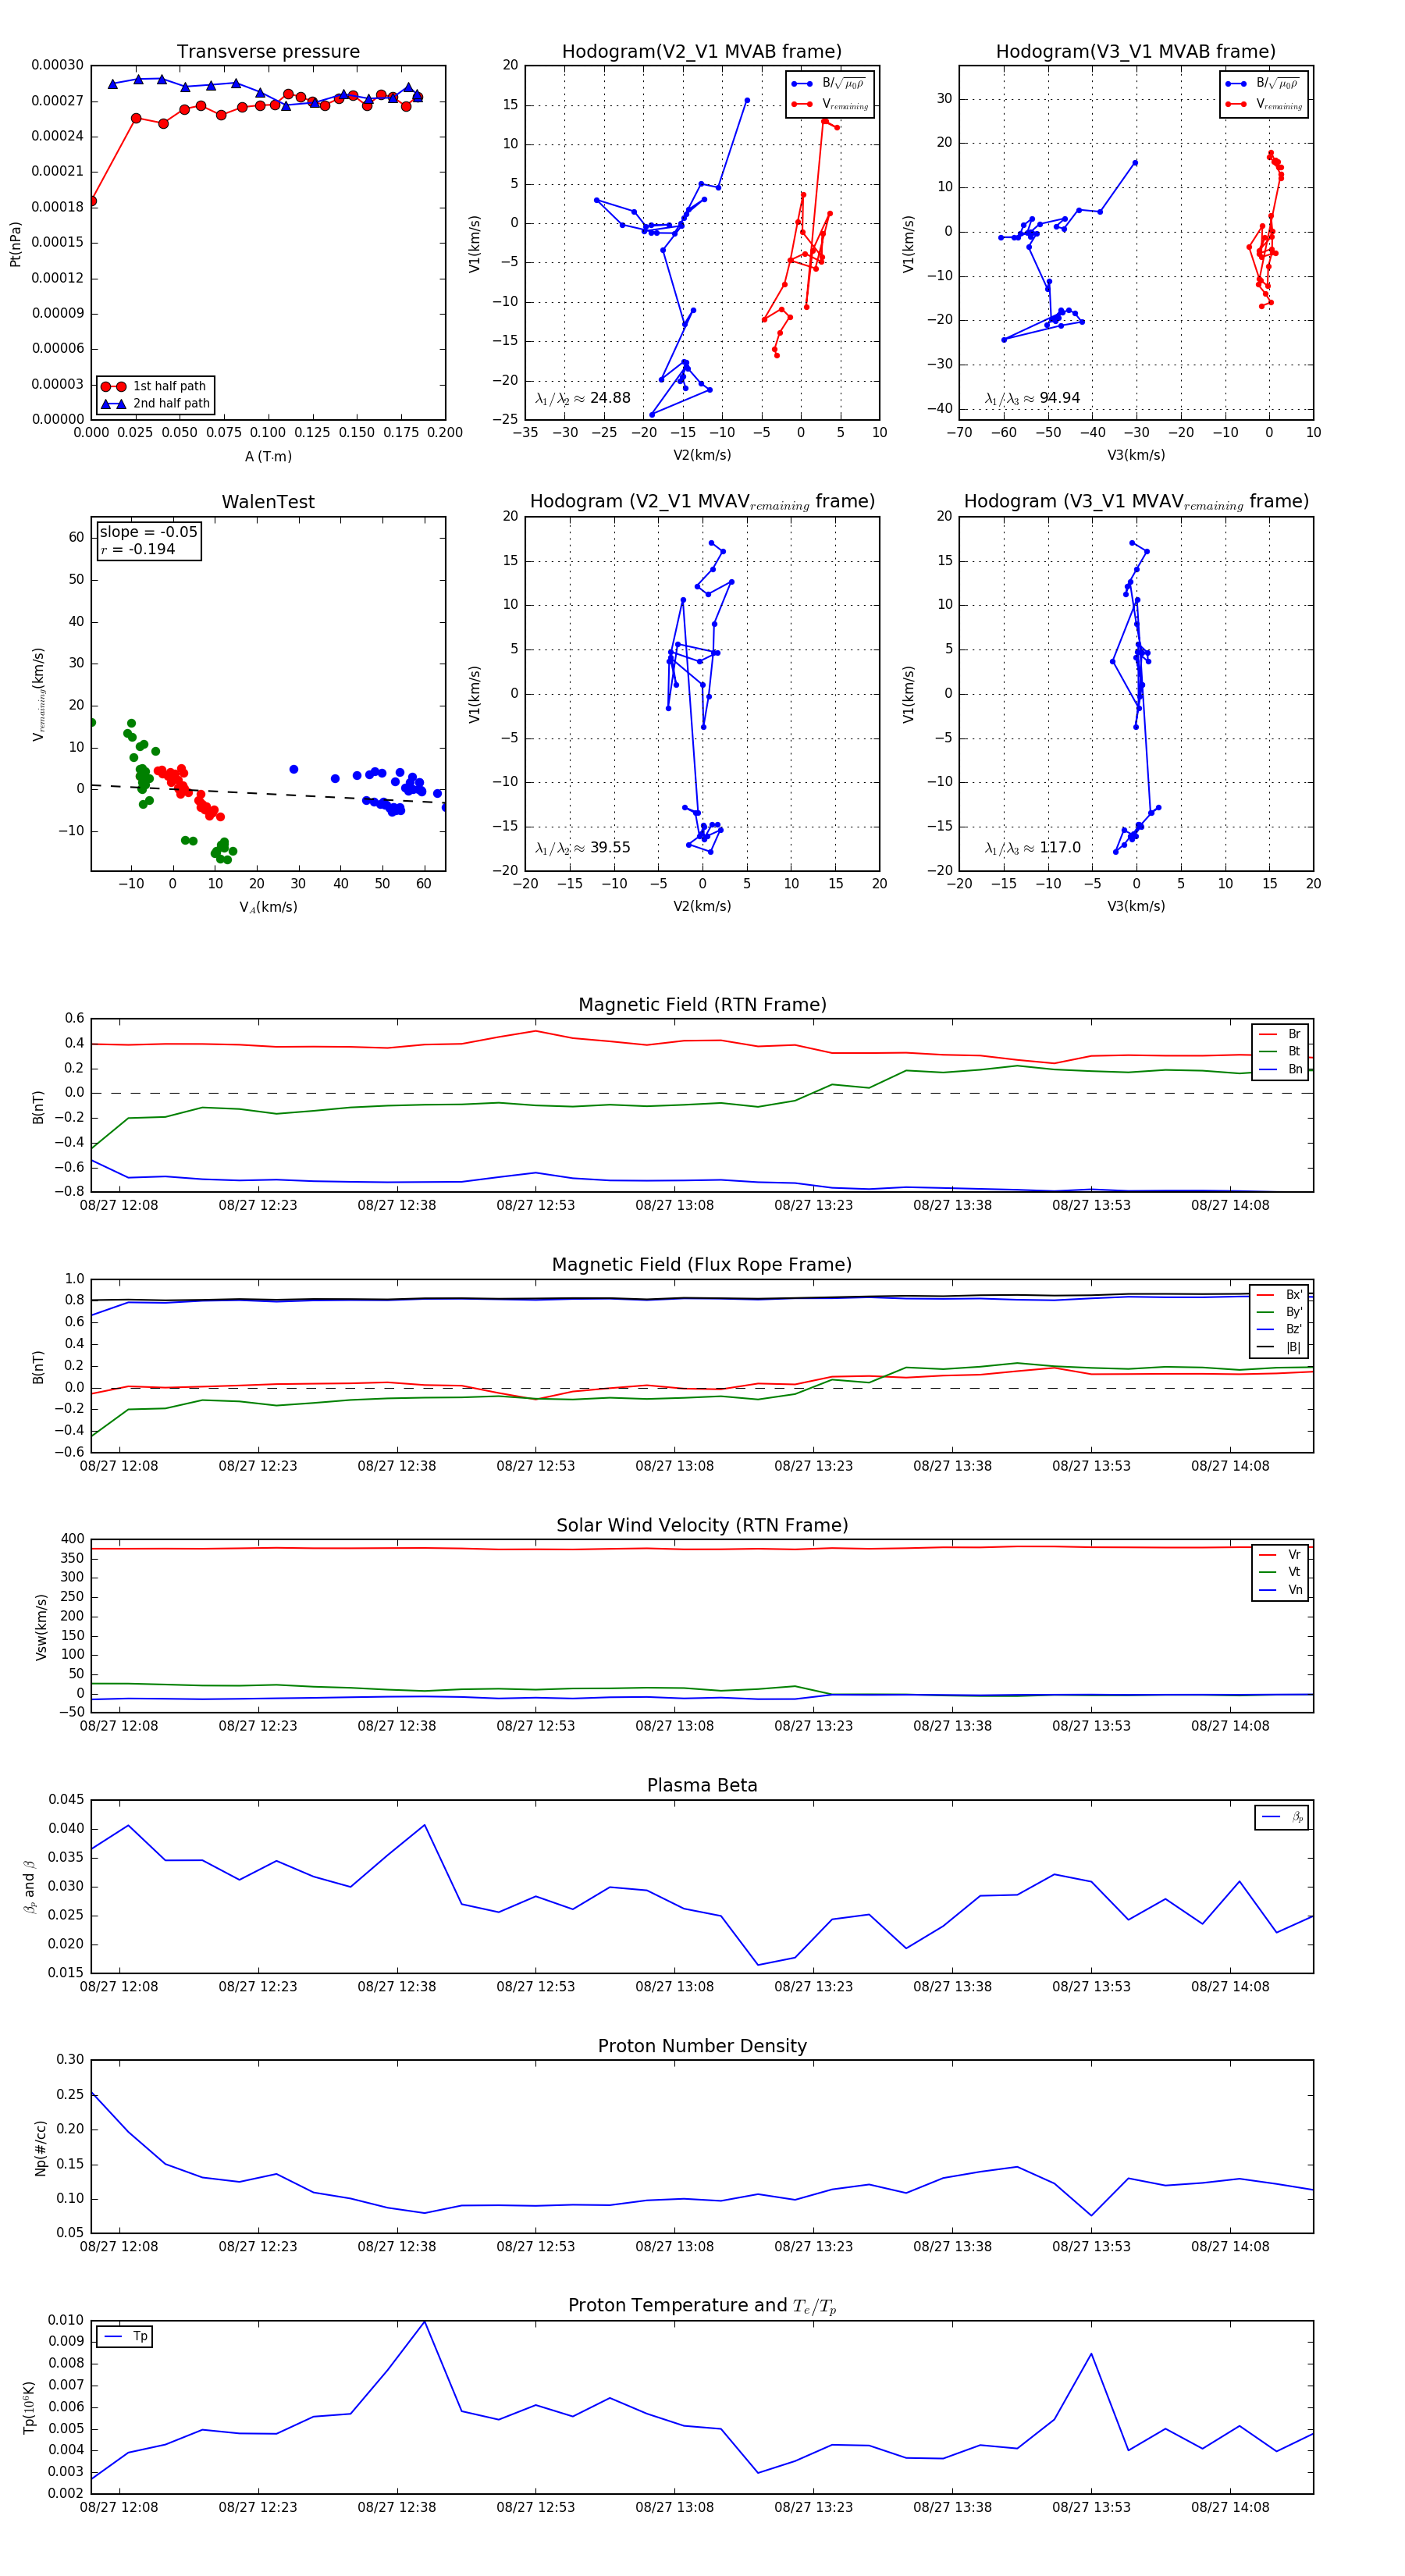Viewport: 1405px width, 2576px height.
Task: Click the Bz' legend entry in Flux Rope chart
Action: pos(1279,1329)
